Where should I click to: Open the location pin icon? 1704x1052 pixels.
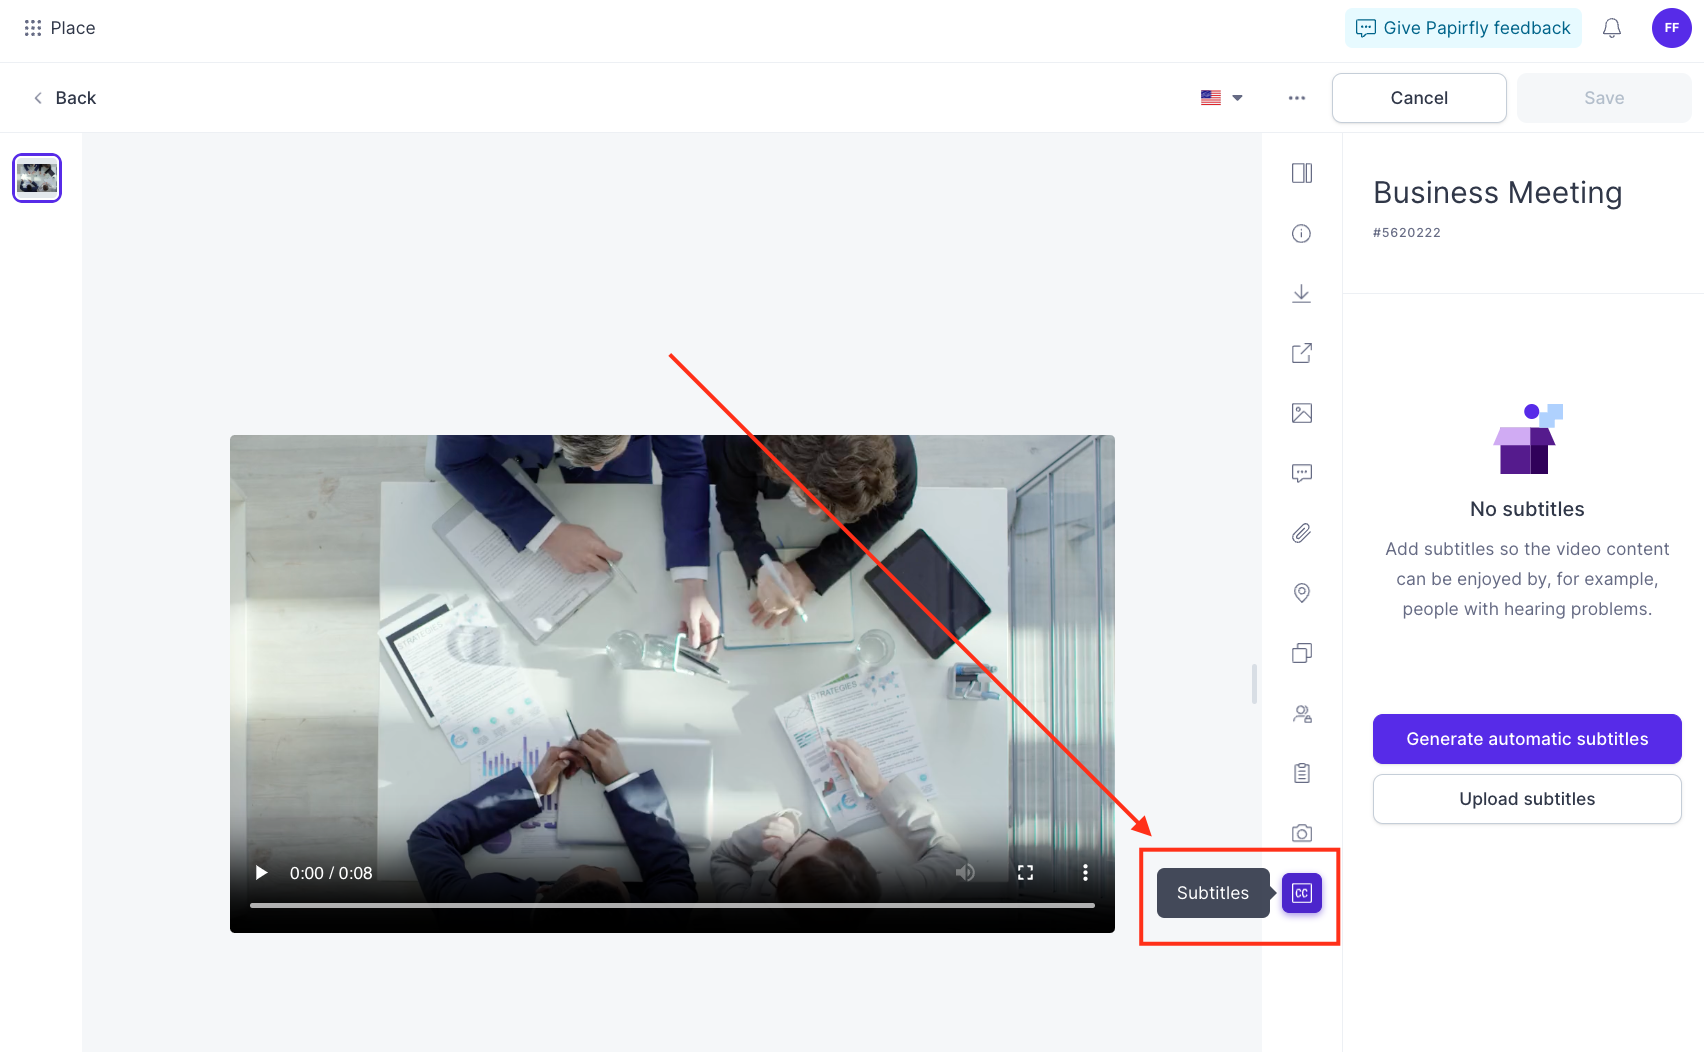[1302, 593]
